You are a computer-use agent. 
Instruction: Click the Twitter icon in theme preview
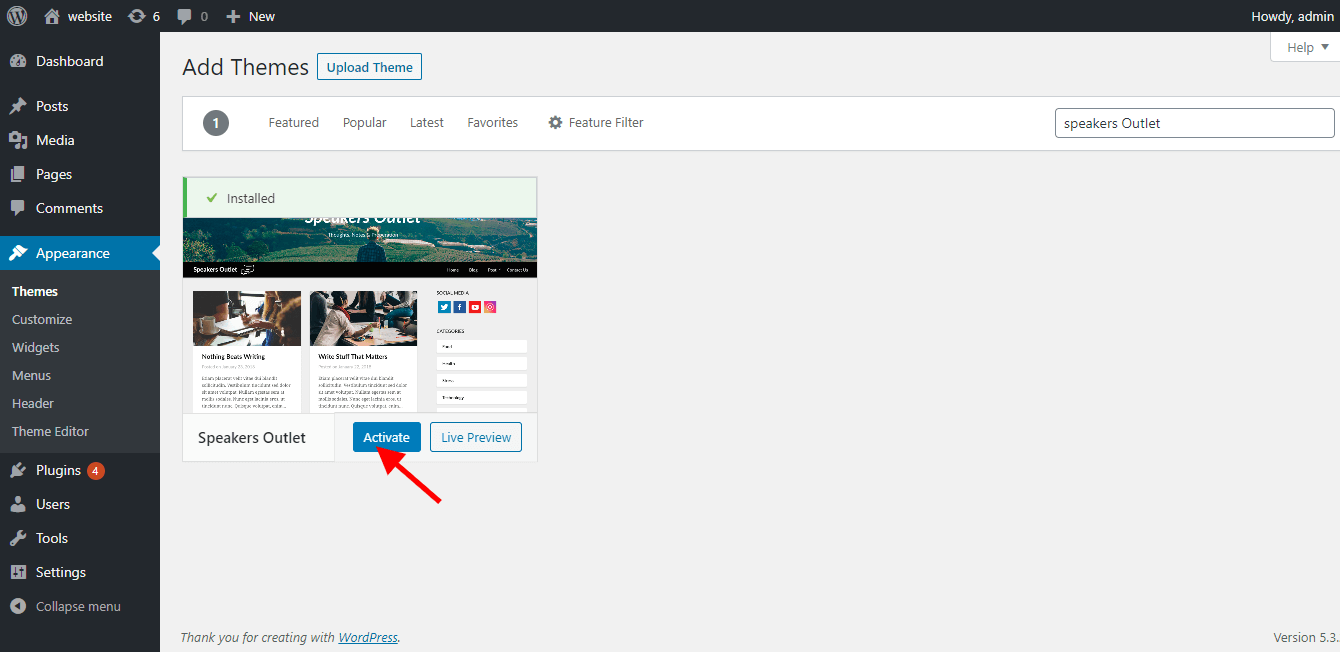pyautogui.click(x=444, y=307)
